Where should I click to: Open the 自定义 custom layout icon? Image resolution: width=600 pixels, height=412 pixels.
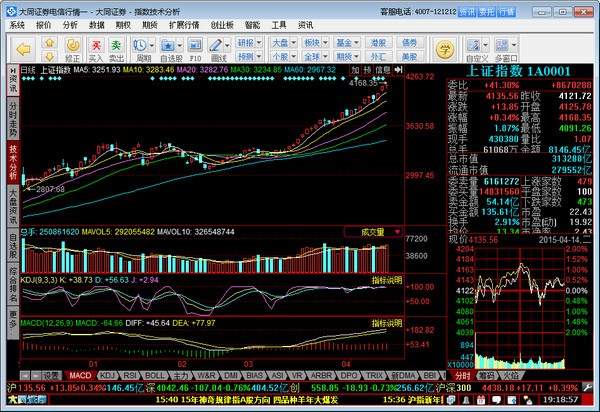(x=476, y=47)
